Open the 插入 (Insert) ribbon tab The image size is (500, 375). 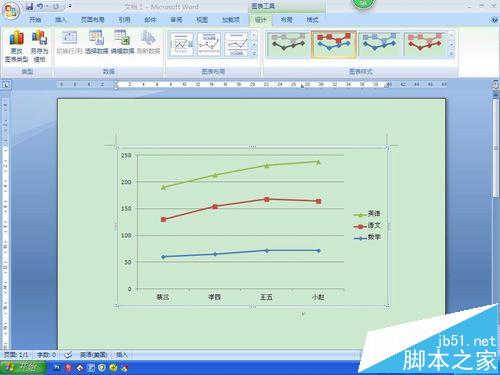point(61,20)
